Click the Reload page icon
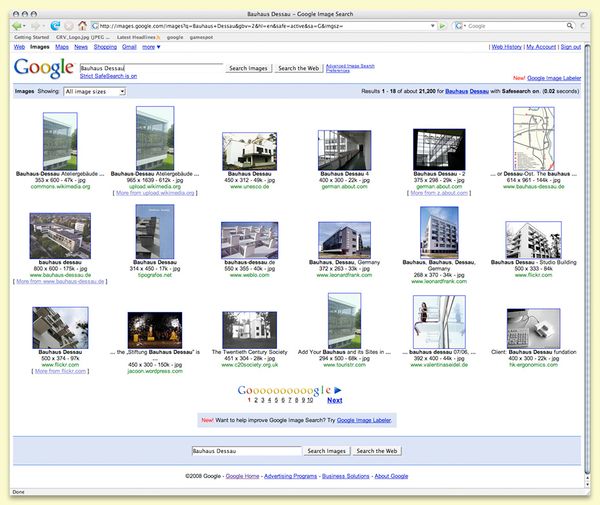Screen dimensions: 600x505 click(x=54, y=25)
